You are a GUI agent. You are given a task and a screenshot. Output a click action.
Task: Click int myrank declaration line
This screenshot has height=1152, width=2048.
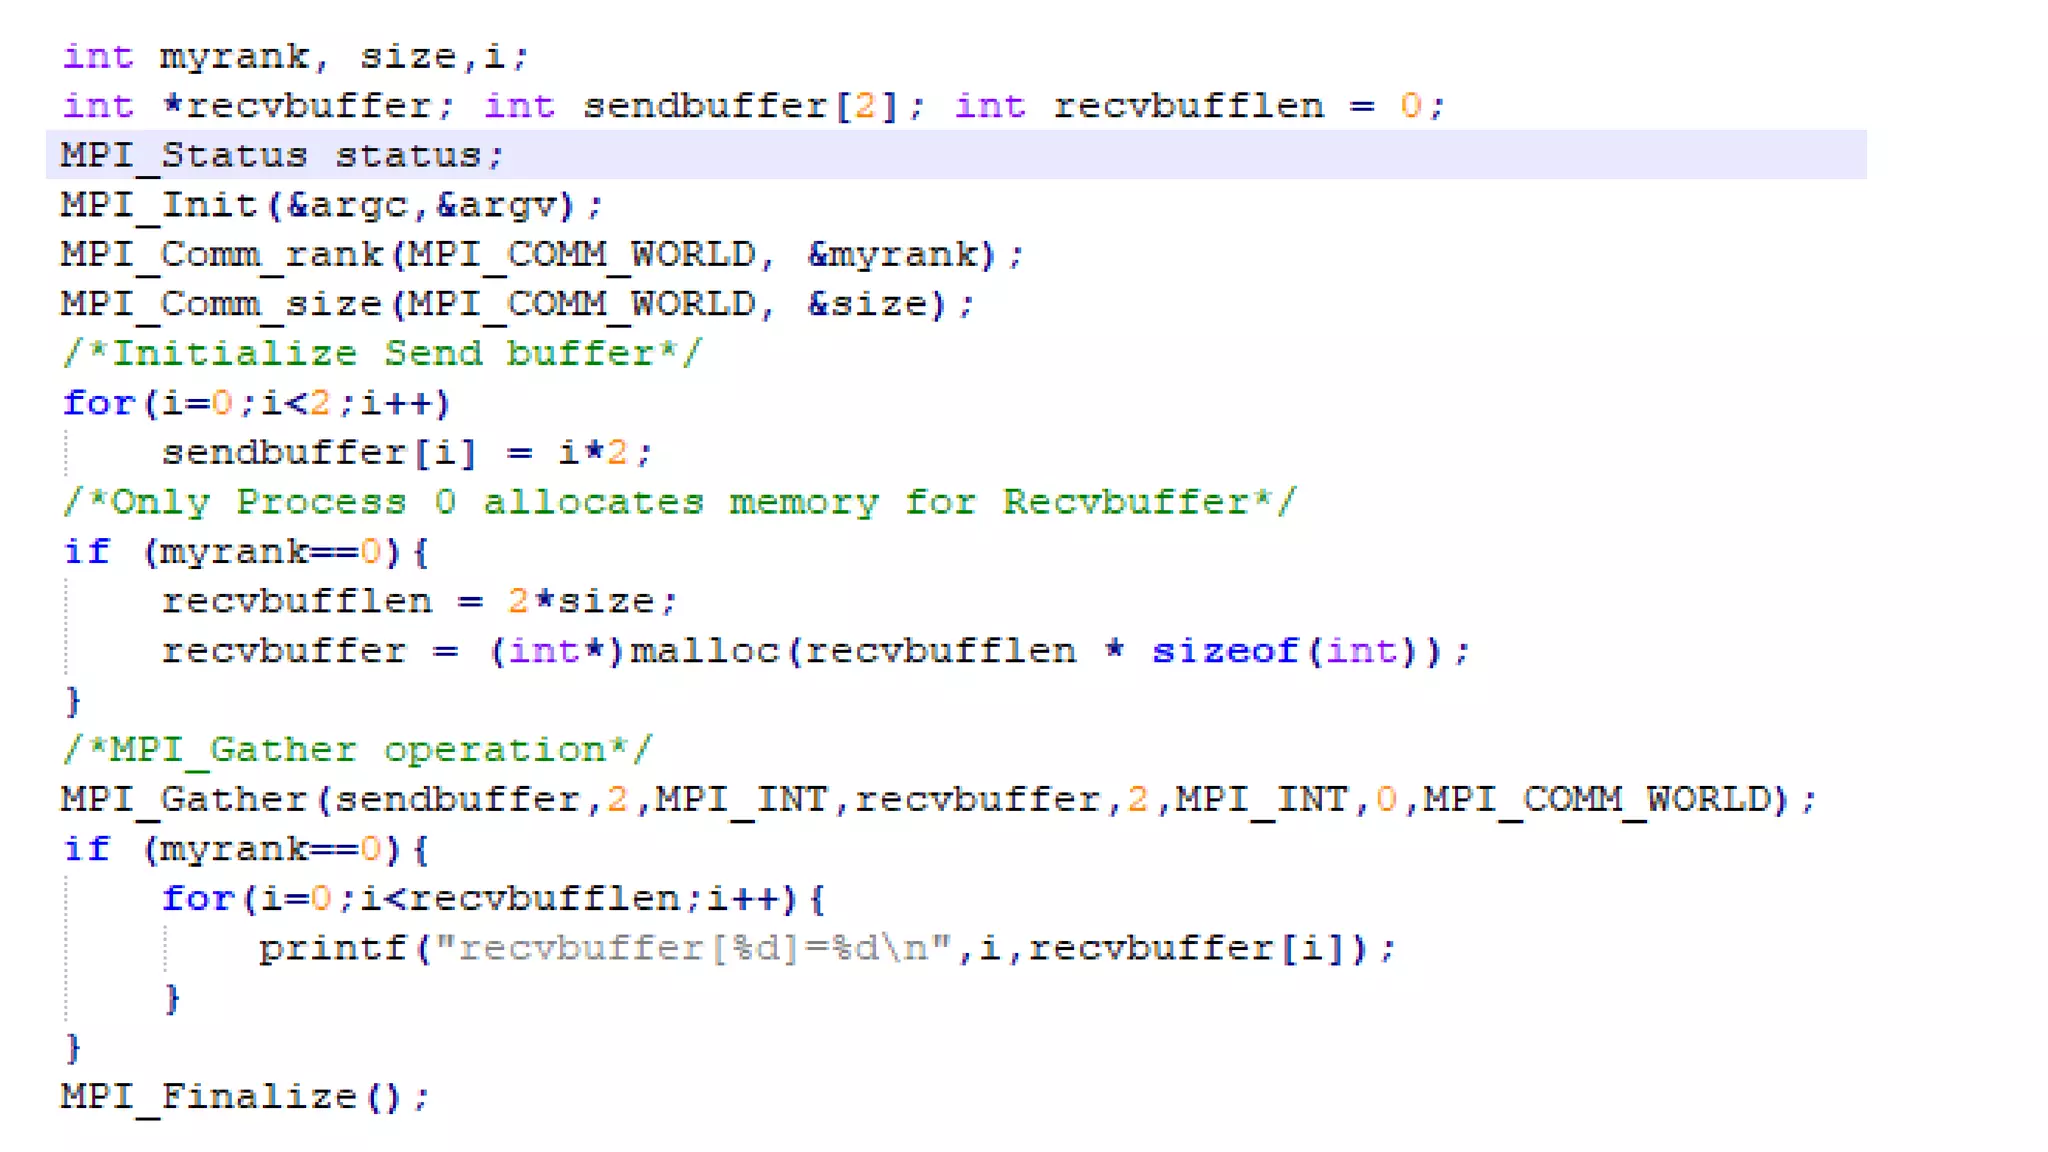pyautogui.click(x=294, y=56)
